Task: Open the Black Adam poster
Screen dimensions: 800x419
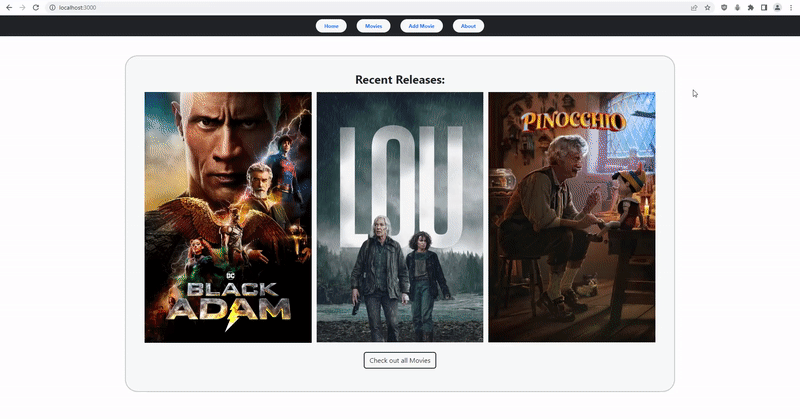Action: (228, 217)
